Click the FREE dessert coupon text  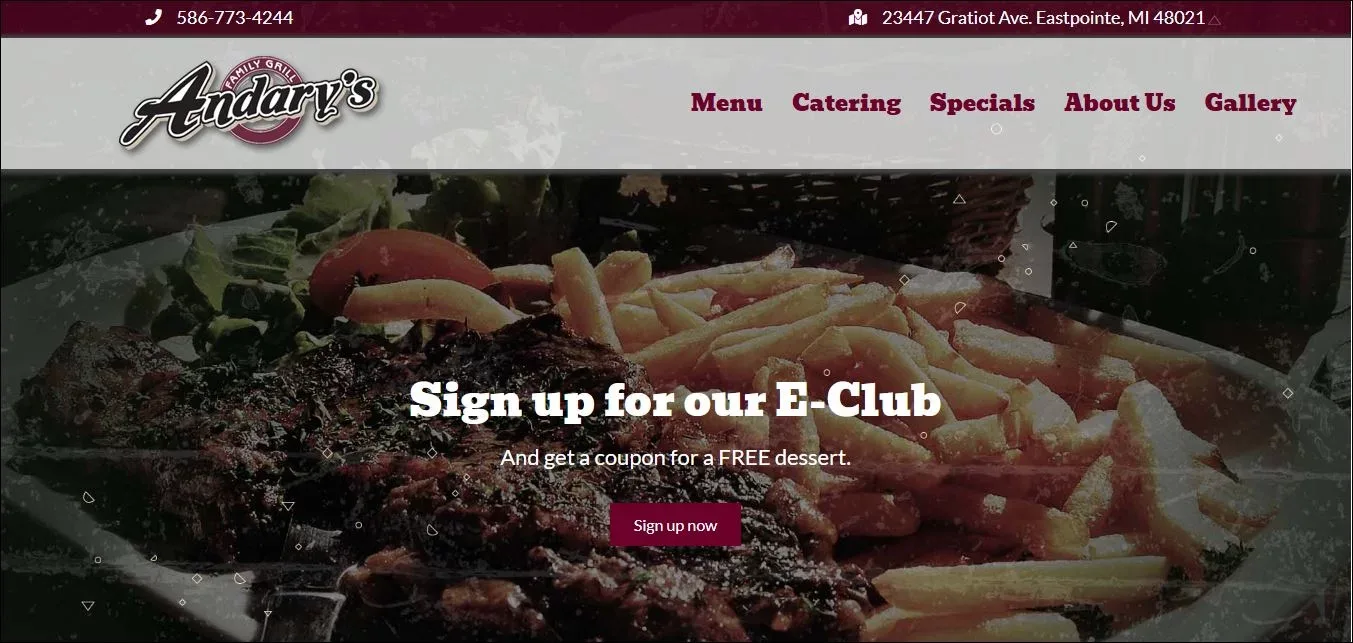pyautogui.click(x=676, y=458)
